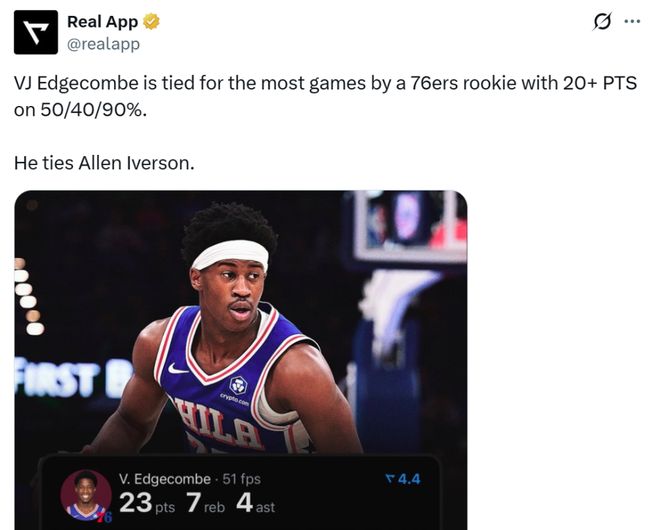Click the 51 fps label
The height and width of the screenshot is (530, 660).
(241, 479)
